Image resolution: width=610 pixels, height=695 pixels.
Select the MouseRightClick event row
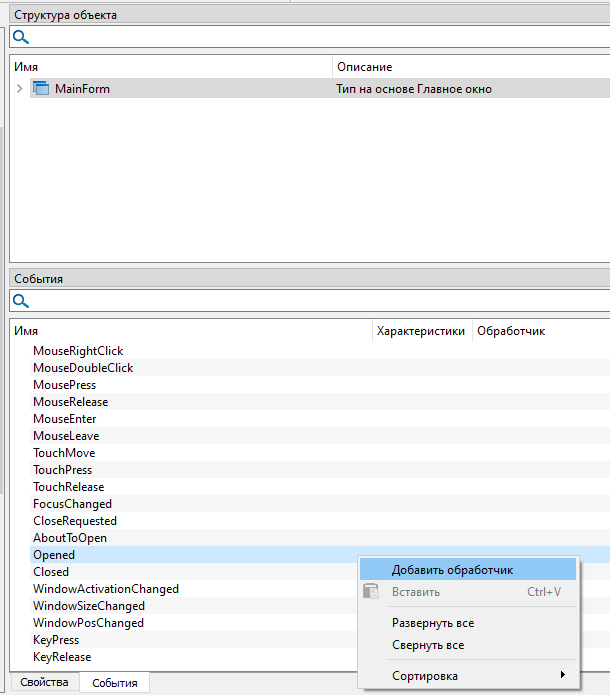click(78, 351)
